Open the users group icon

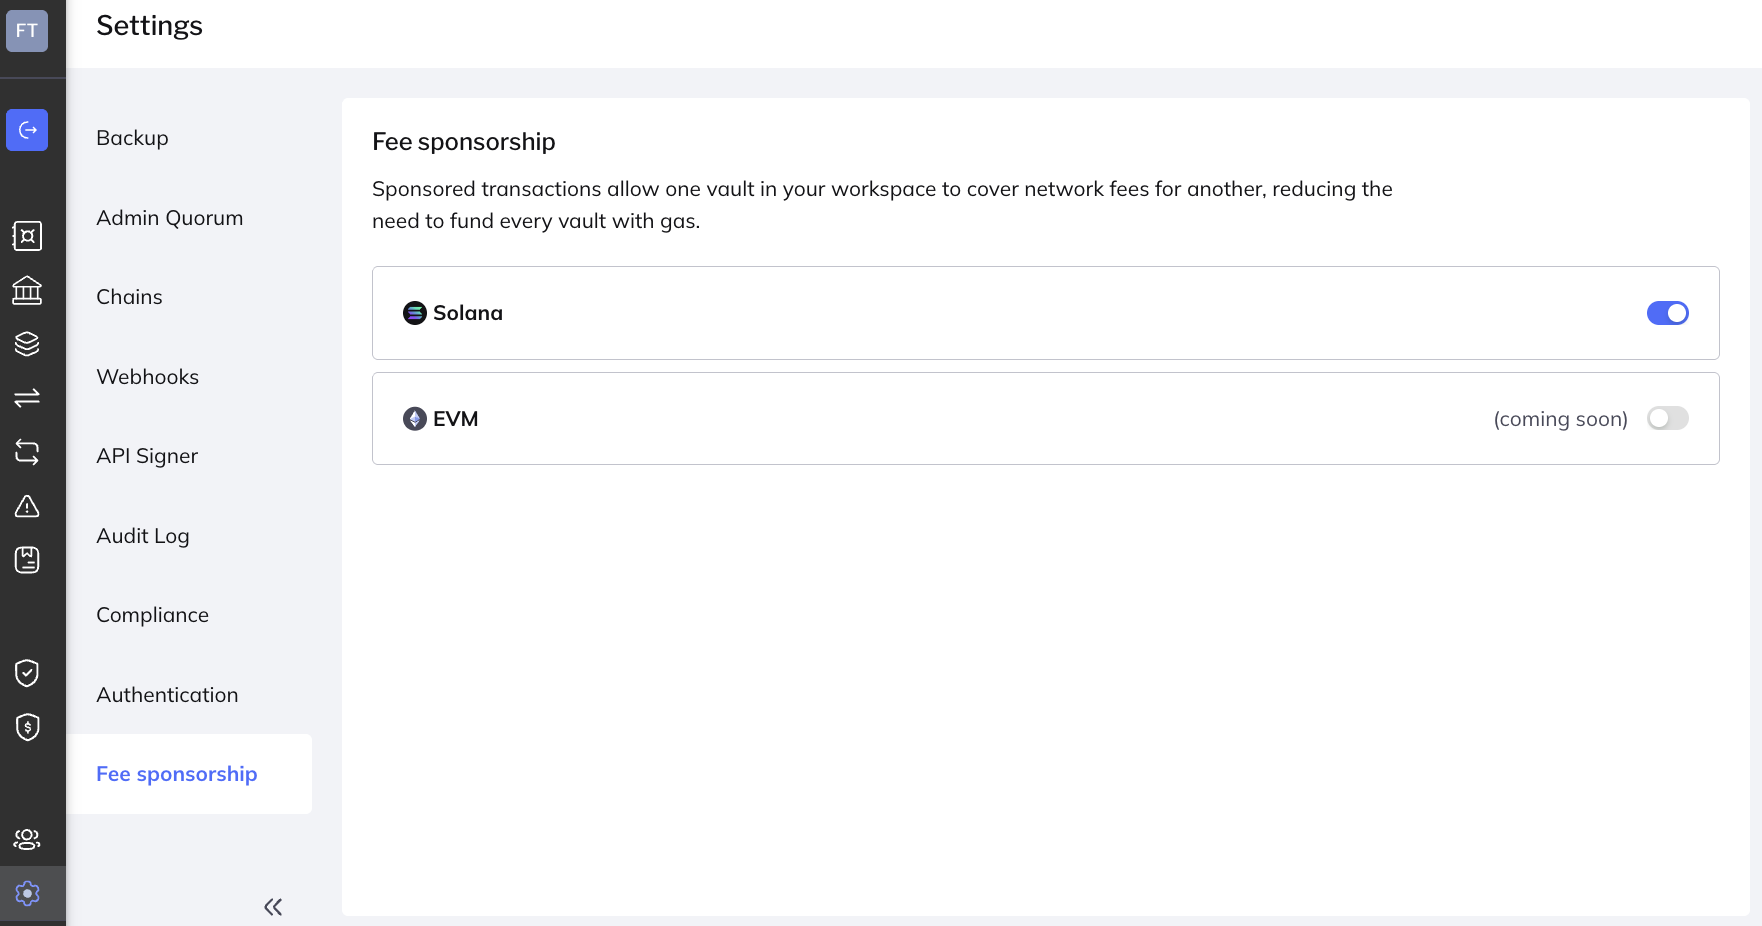[x=27, y=839]
